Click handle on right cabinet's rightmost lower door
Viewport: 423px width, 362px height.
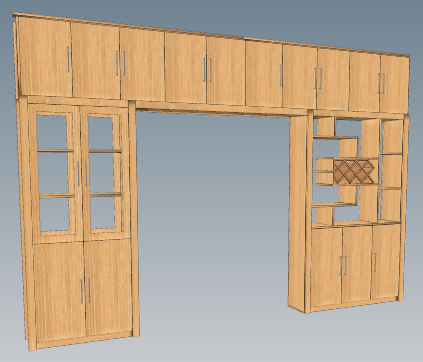[x=375, y=262]
